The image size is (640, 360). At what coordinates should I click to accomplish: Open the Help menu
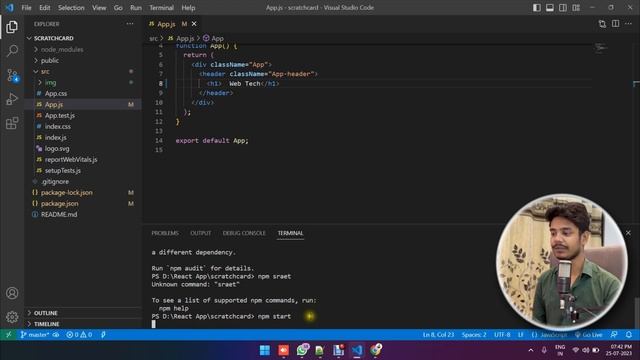coord(188,8)
